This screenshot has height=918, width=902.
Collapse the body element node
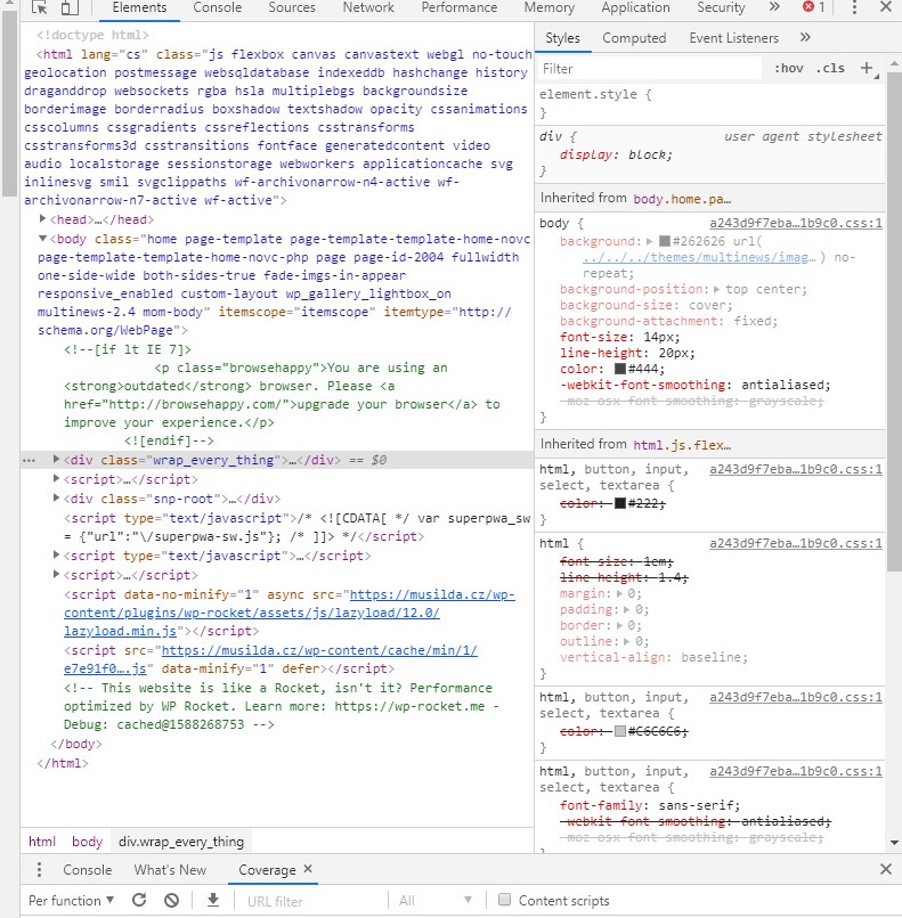click(x=42, y=238)
